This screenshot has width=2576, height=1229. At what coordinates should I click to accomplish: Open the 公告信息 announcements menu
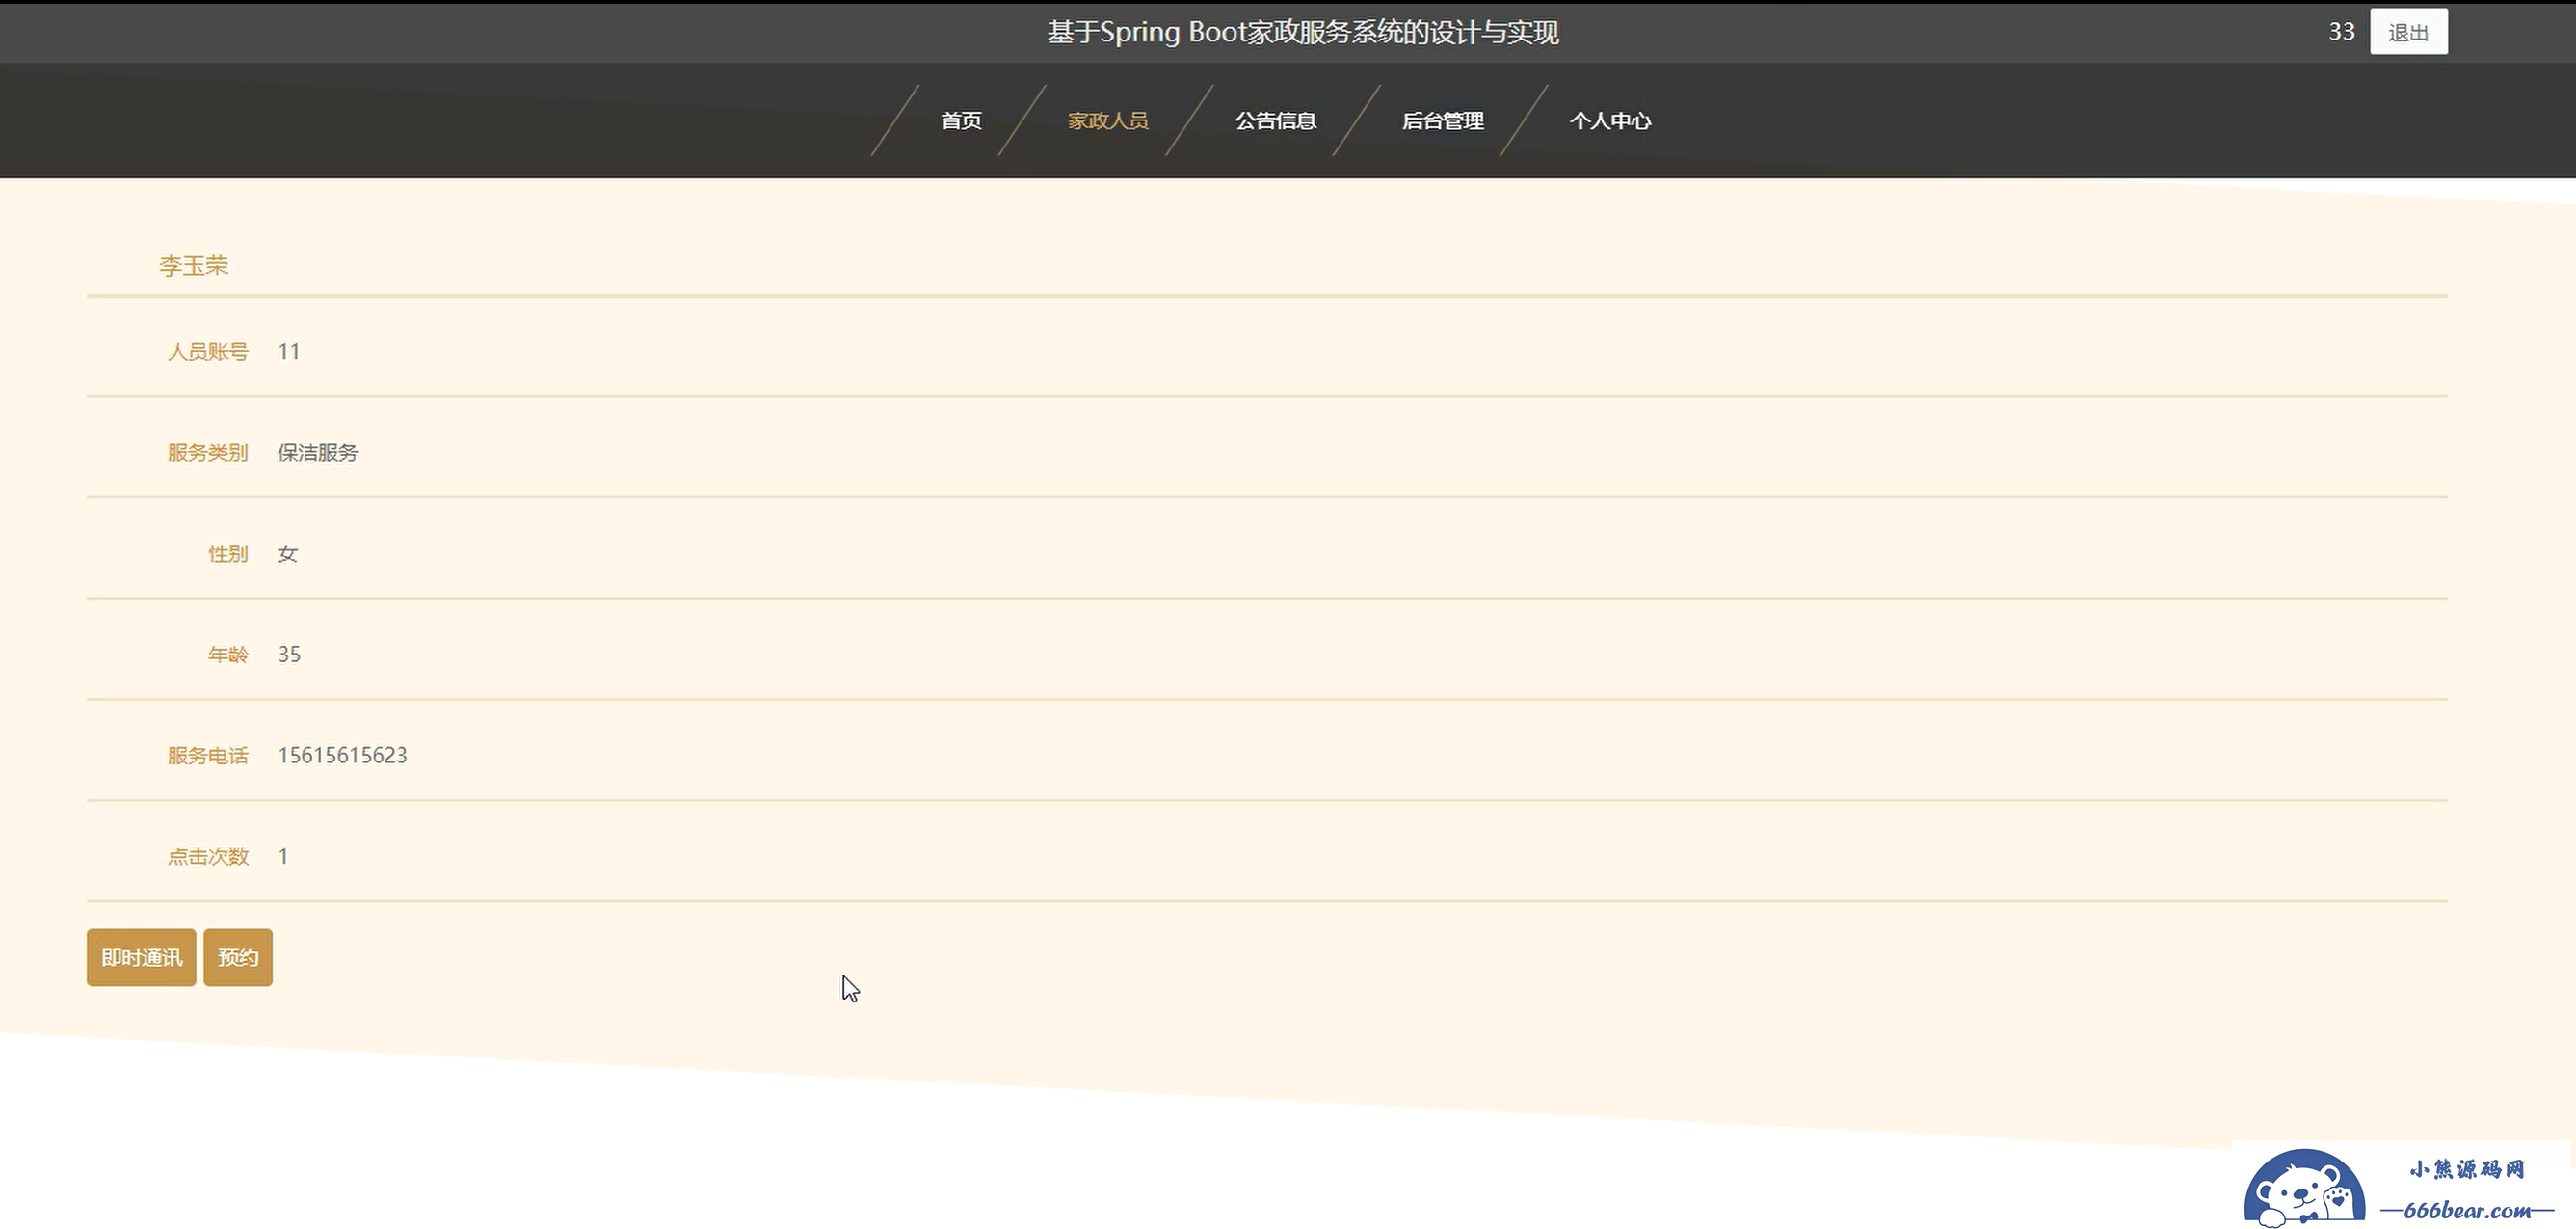coord(1275,121)
